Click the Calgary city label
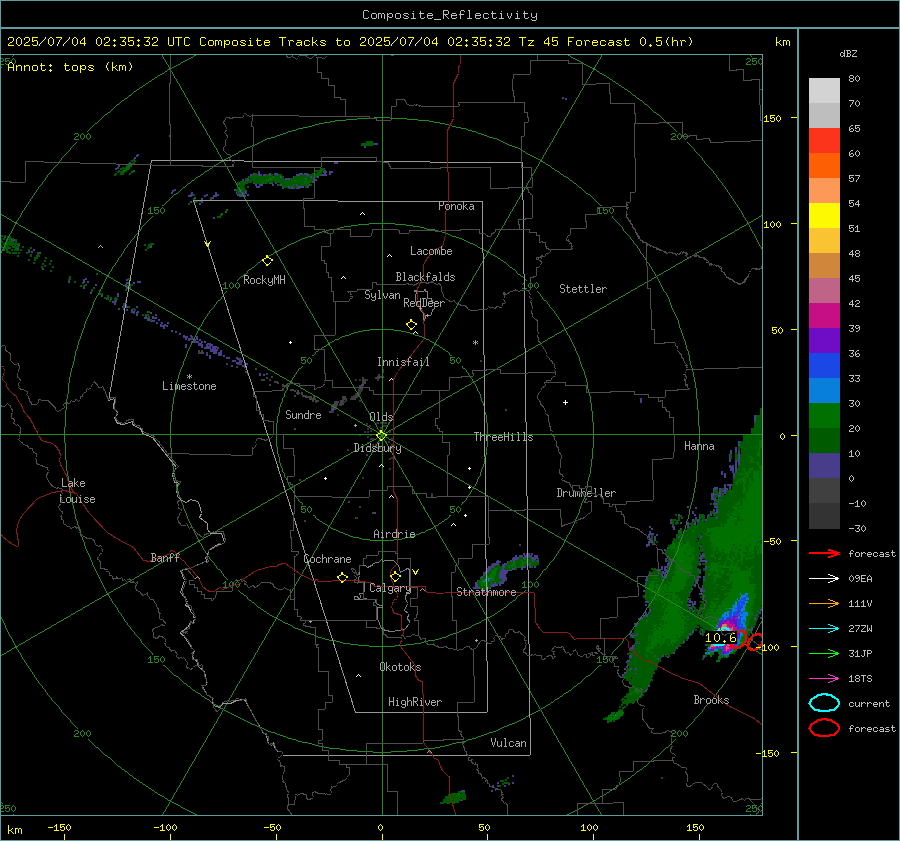This screenshot has height=841, width=900. click(x=390, y=588)
